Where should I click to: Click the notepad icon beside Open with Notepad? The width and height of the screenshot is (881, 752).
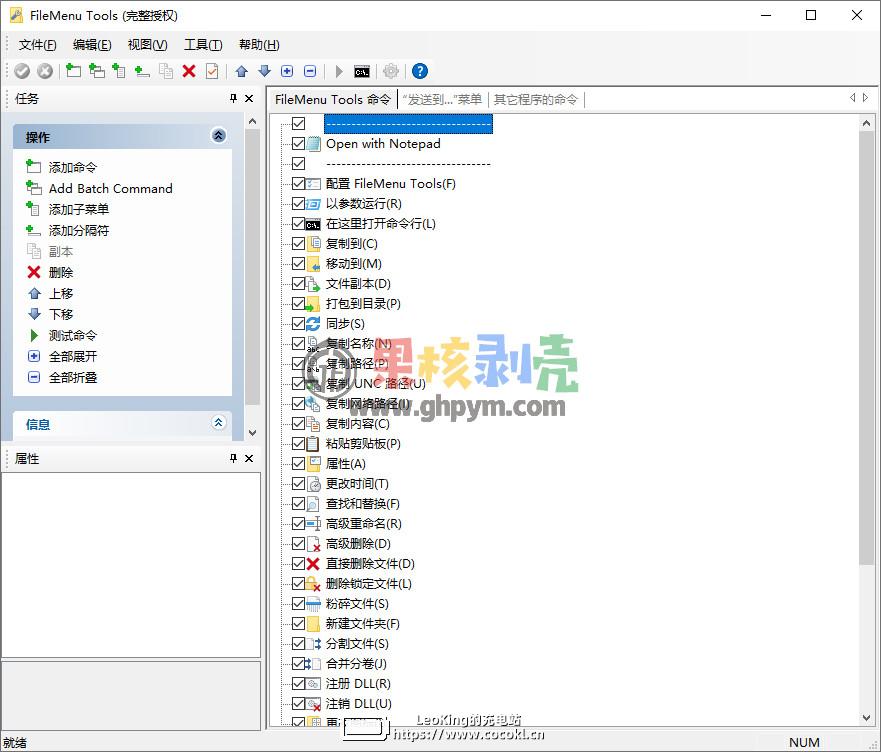tap(314, 144)
